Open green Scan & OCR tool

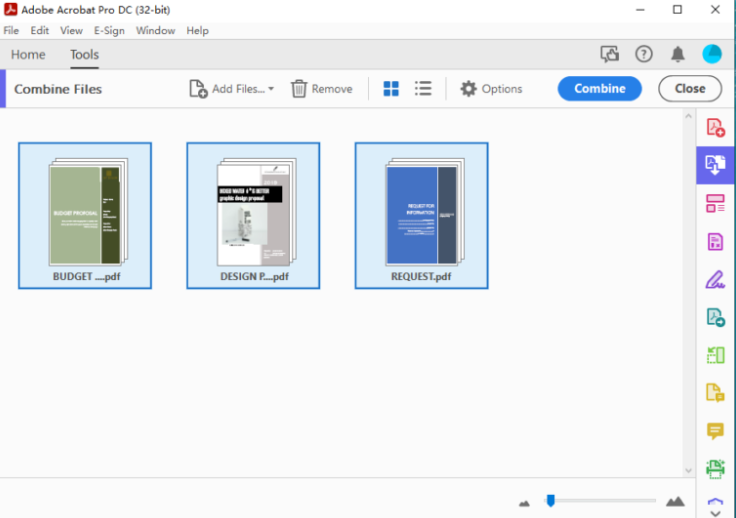tap(715, 469)
